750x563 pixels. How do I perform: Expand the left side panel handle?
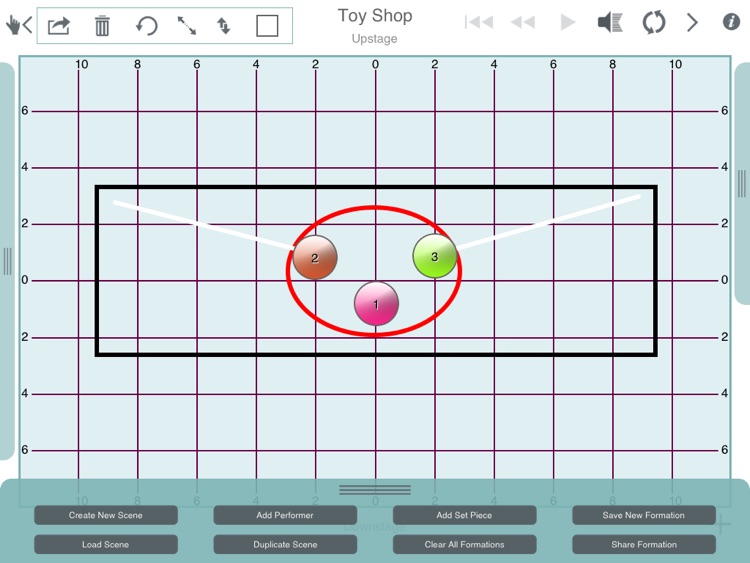[7, 261]
